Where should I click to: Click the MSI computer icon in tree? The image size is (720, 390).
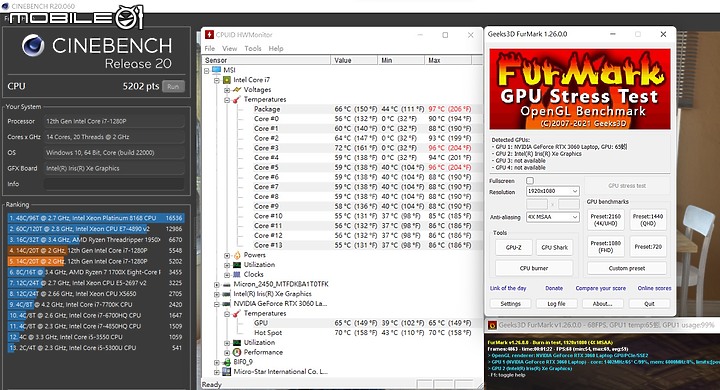coord(216,70)
